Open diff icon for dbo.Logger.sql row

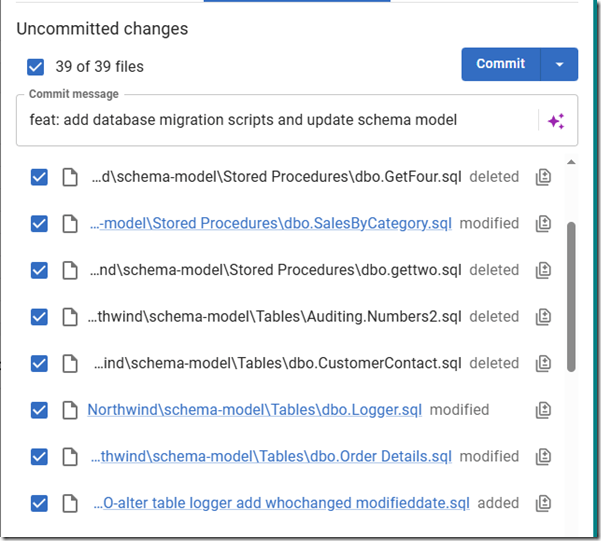[x=543, y=410]
